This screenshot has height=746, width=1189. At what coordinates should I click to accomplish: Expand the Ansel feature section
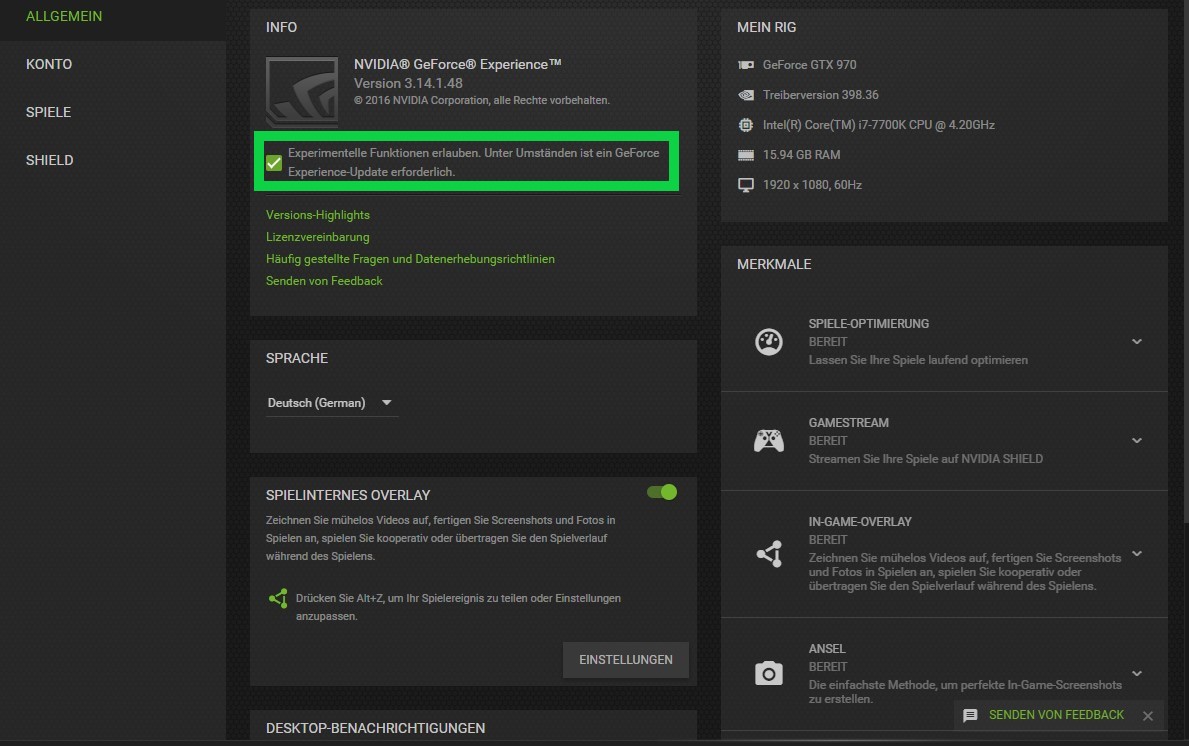click(1137, 673)
